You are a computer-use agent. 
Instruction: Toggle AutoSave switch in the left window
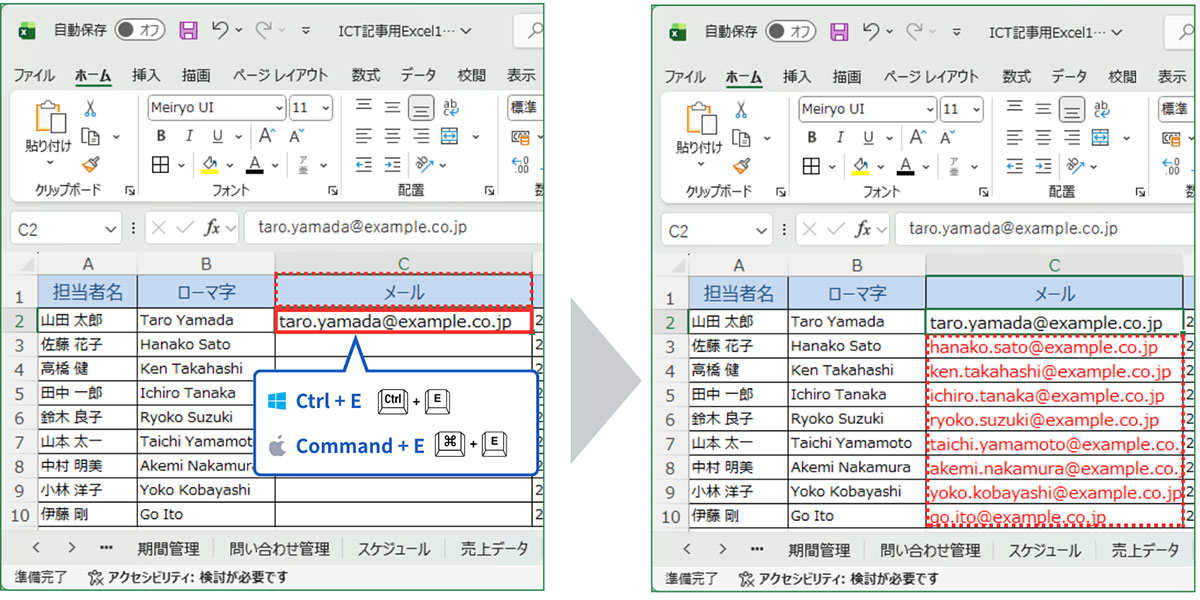pyautogui.click(x=139, y=30)
